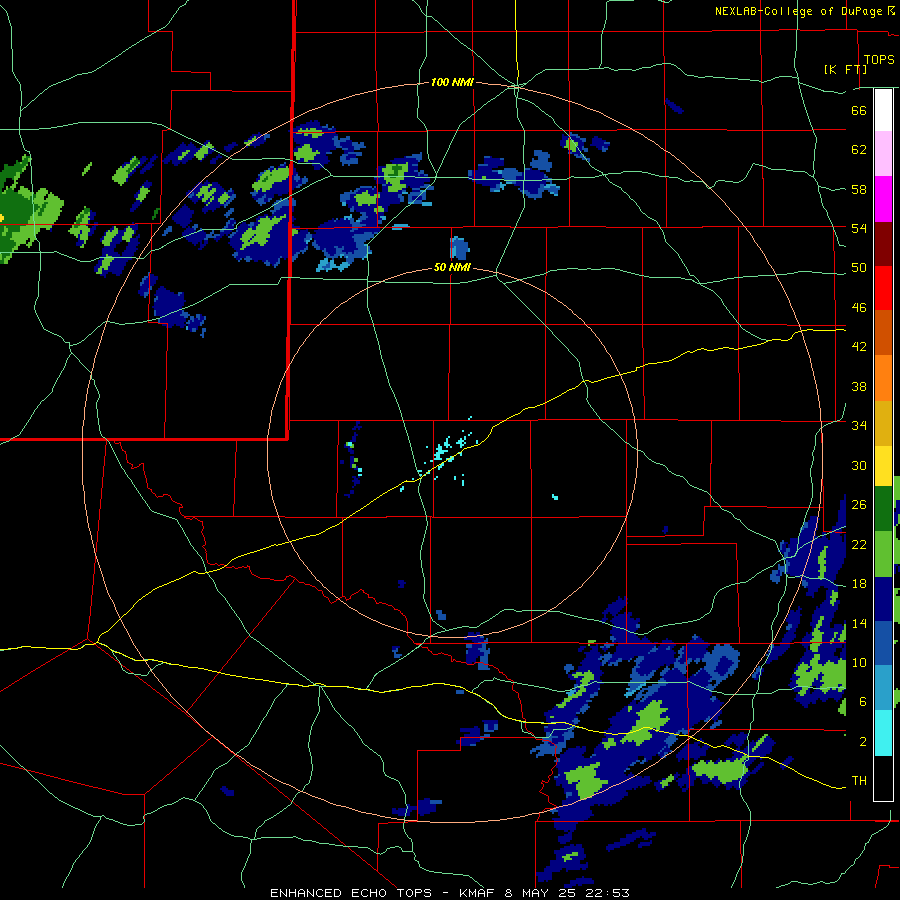Click the TOPS legend title

879,59
